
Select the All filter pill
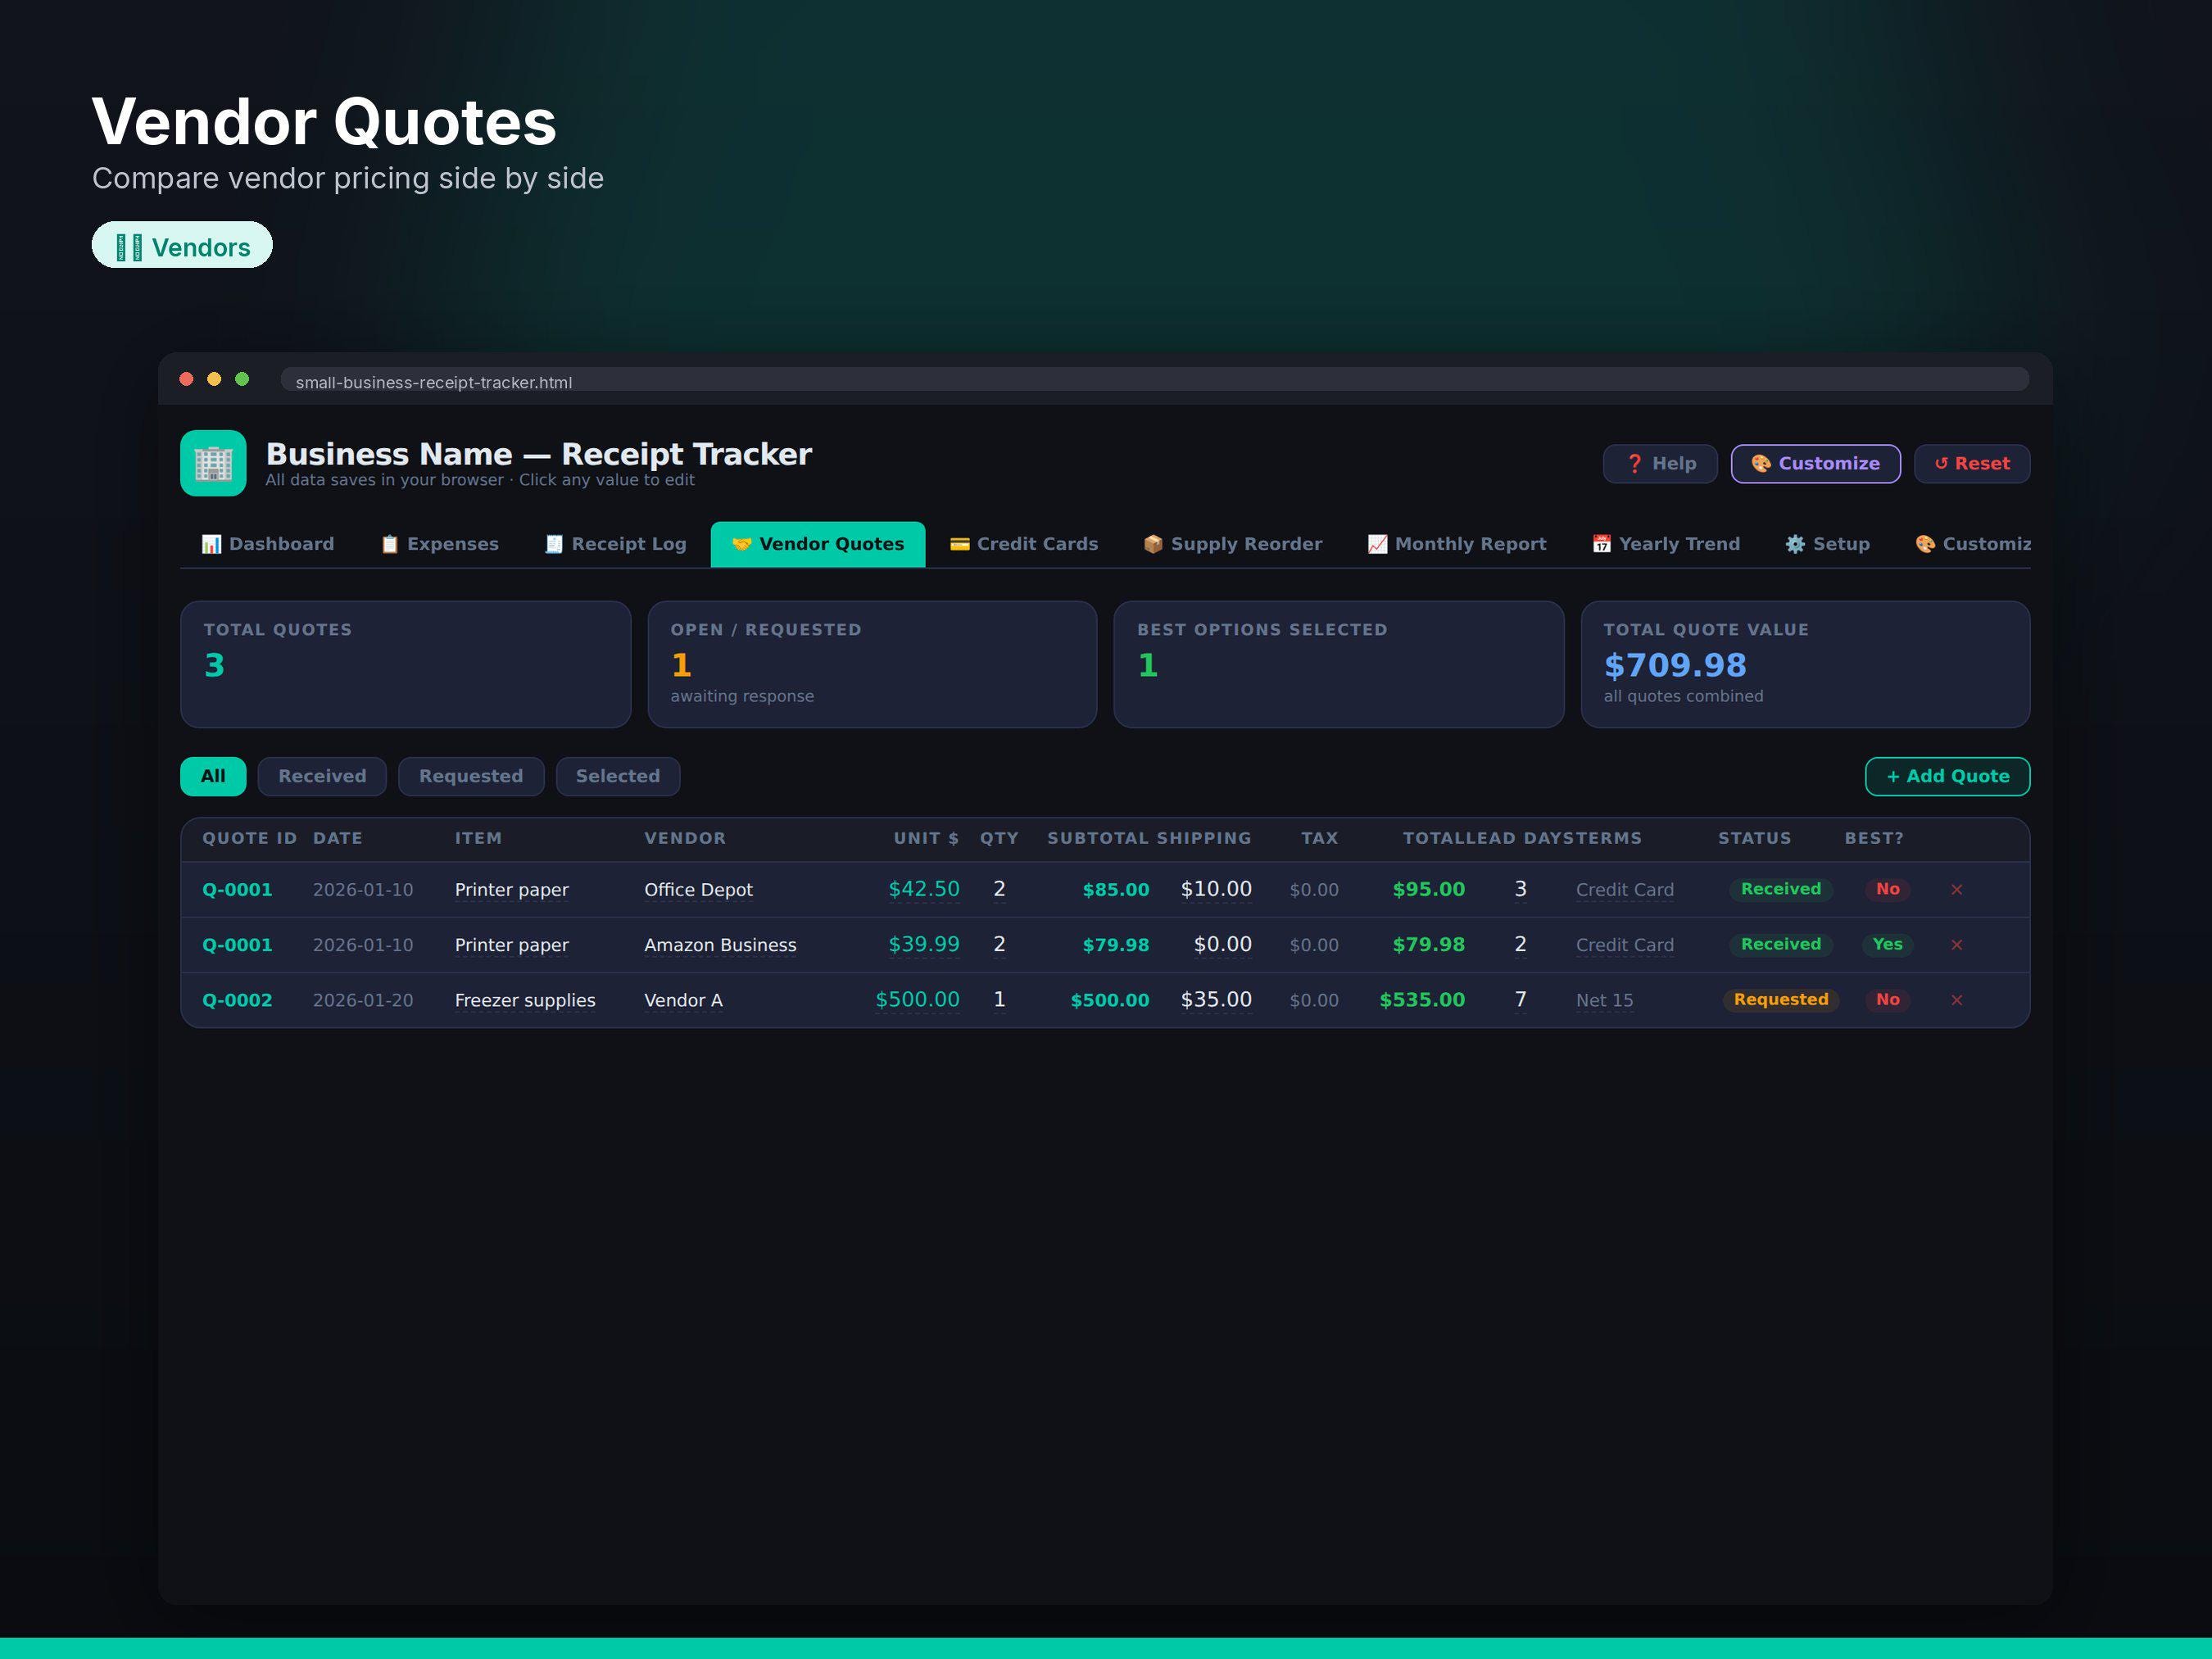pyautogui.click(x=213, y=776)
